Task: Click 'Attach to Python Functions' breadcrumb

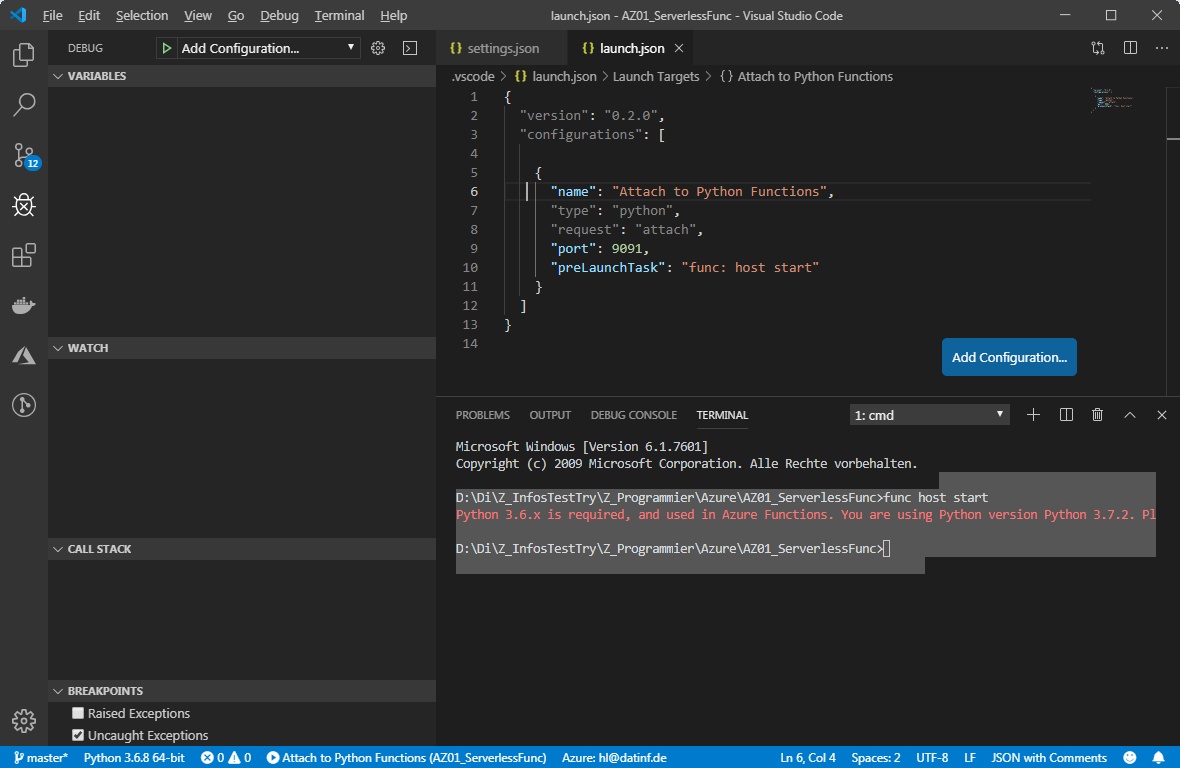Action: coord(814,77)
